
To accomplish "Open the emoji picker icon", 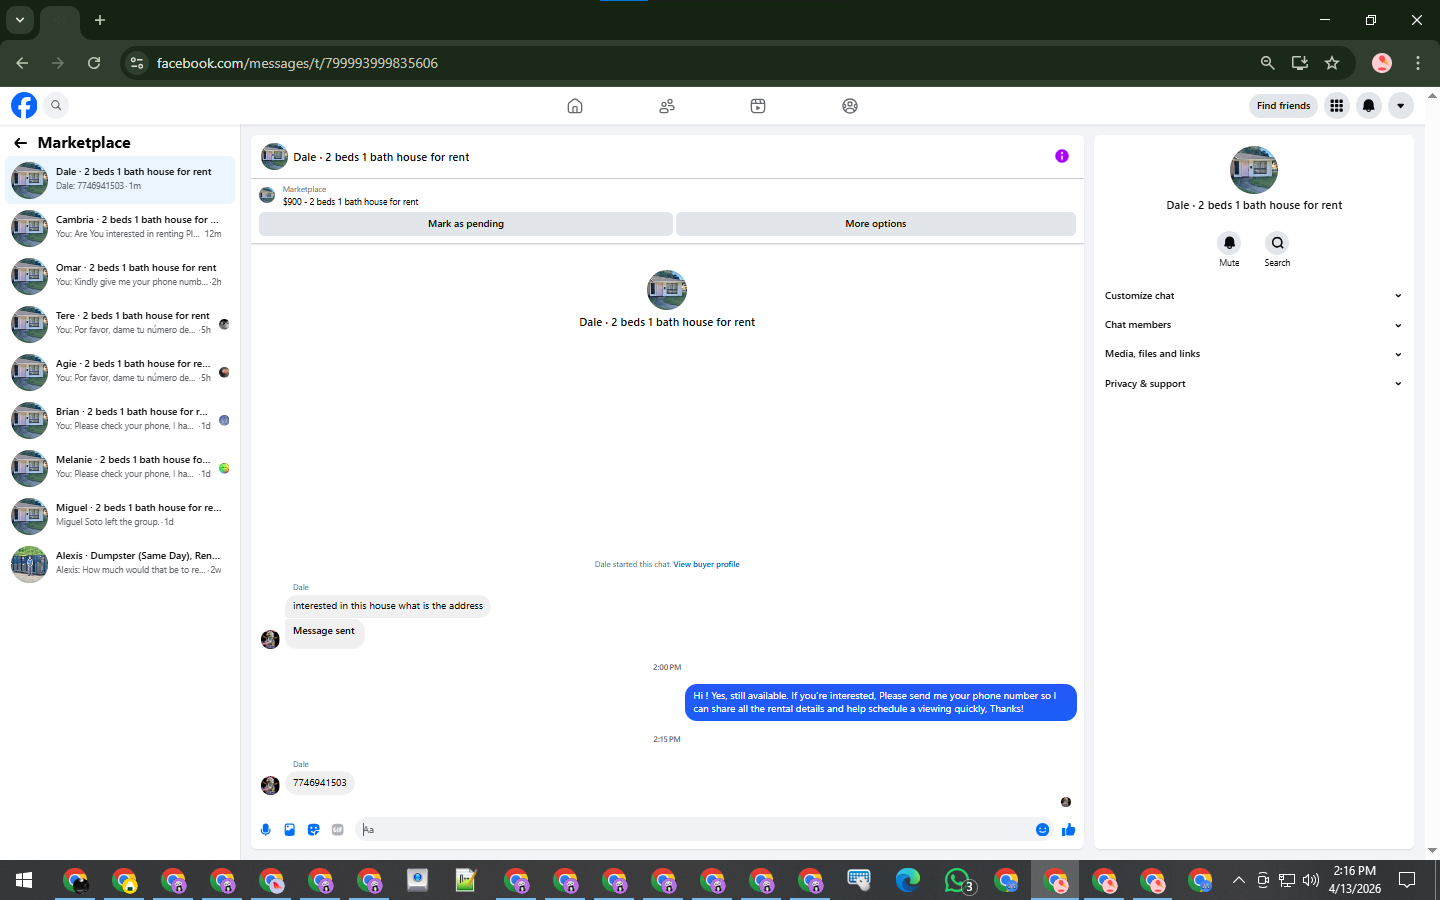I will tap(1043, 829).
